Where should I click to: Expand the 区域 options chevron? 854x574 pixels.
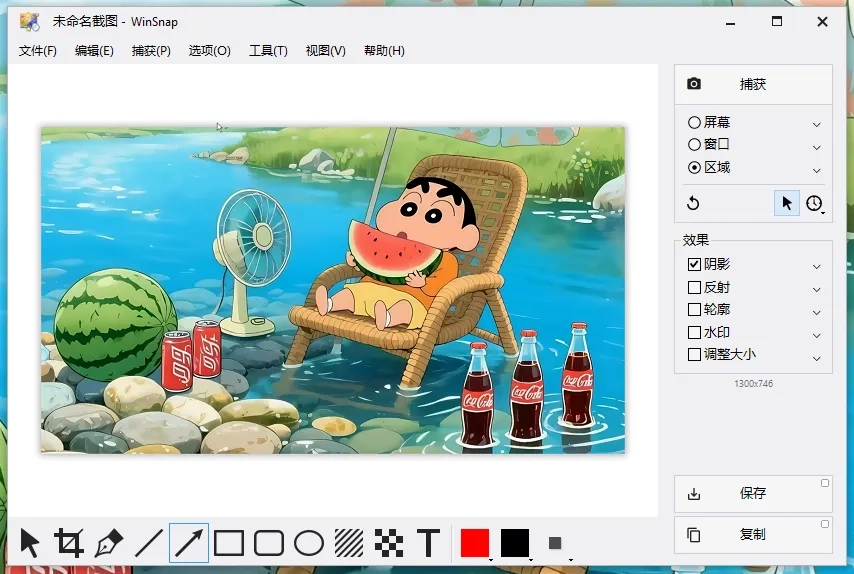(x=816, y=170)
